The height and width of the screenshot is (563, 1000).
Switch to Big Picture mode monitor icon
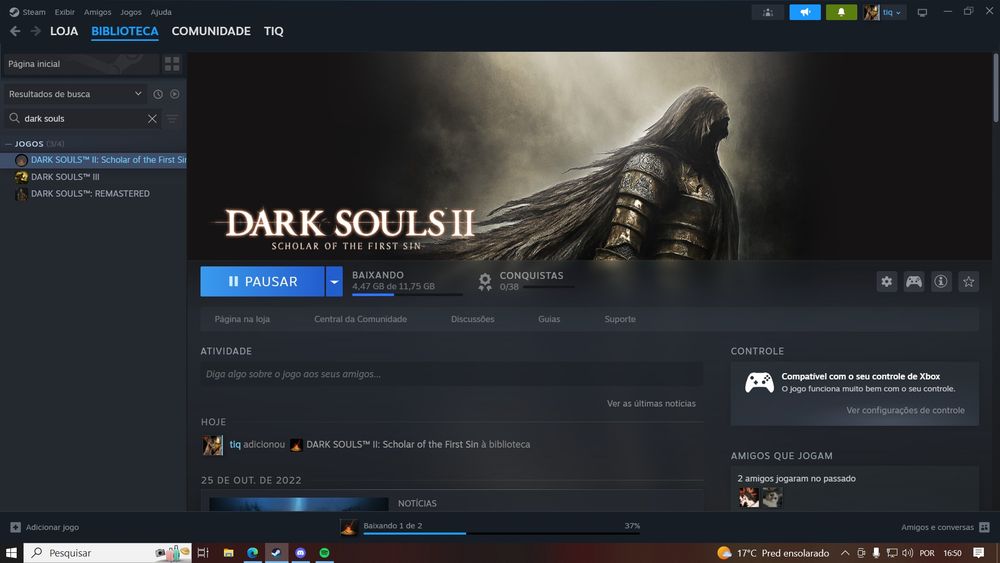point(922,12)
